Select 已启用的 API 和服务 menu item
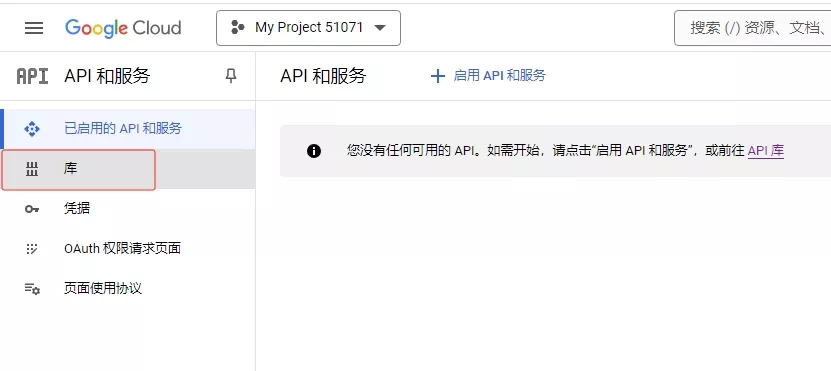This screenshot has width=831, height=371. 128,129
